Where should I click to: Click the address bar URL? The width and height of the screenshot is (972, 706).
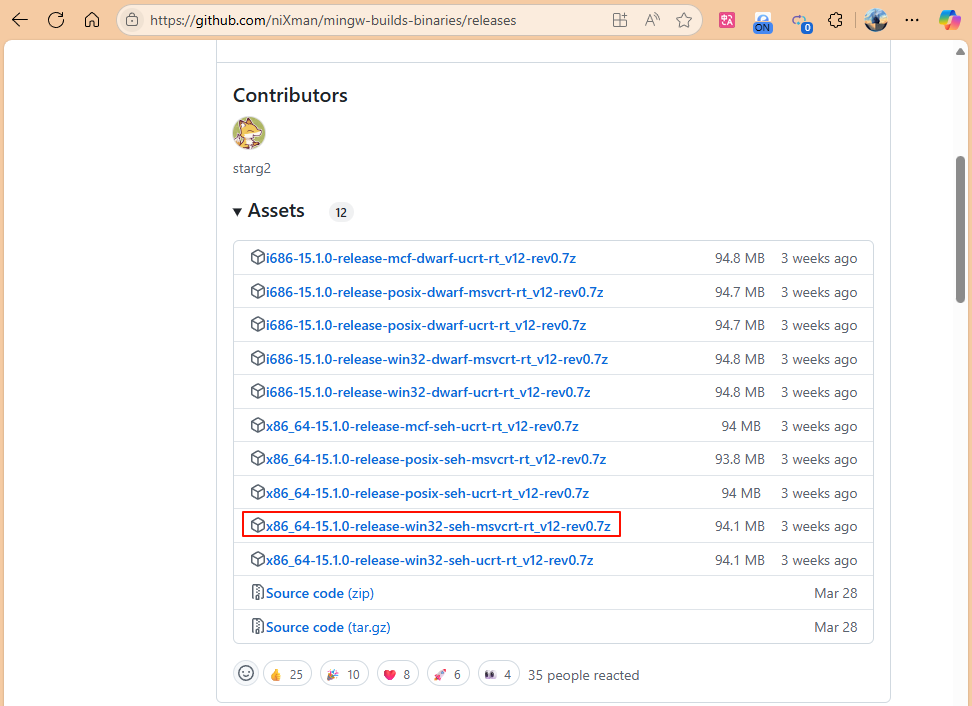333,20
